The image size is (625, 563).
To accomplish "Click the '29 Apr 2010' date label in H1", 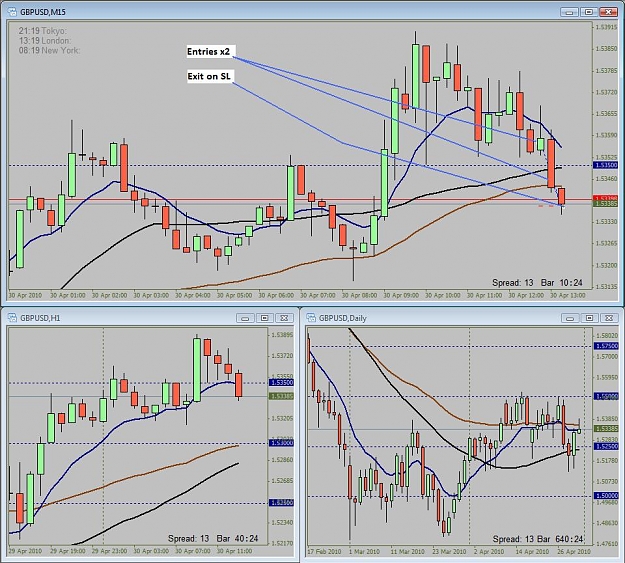I will tap(25, 551).
